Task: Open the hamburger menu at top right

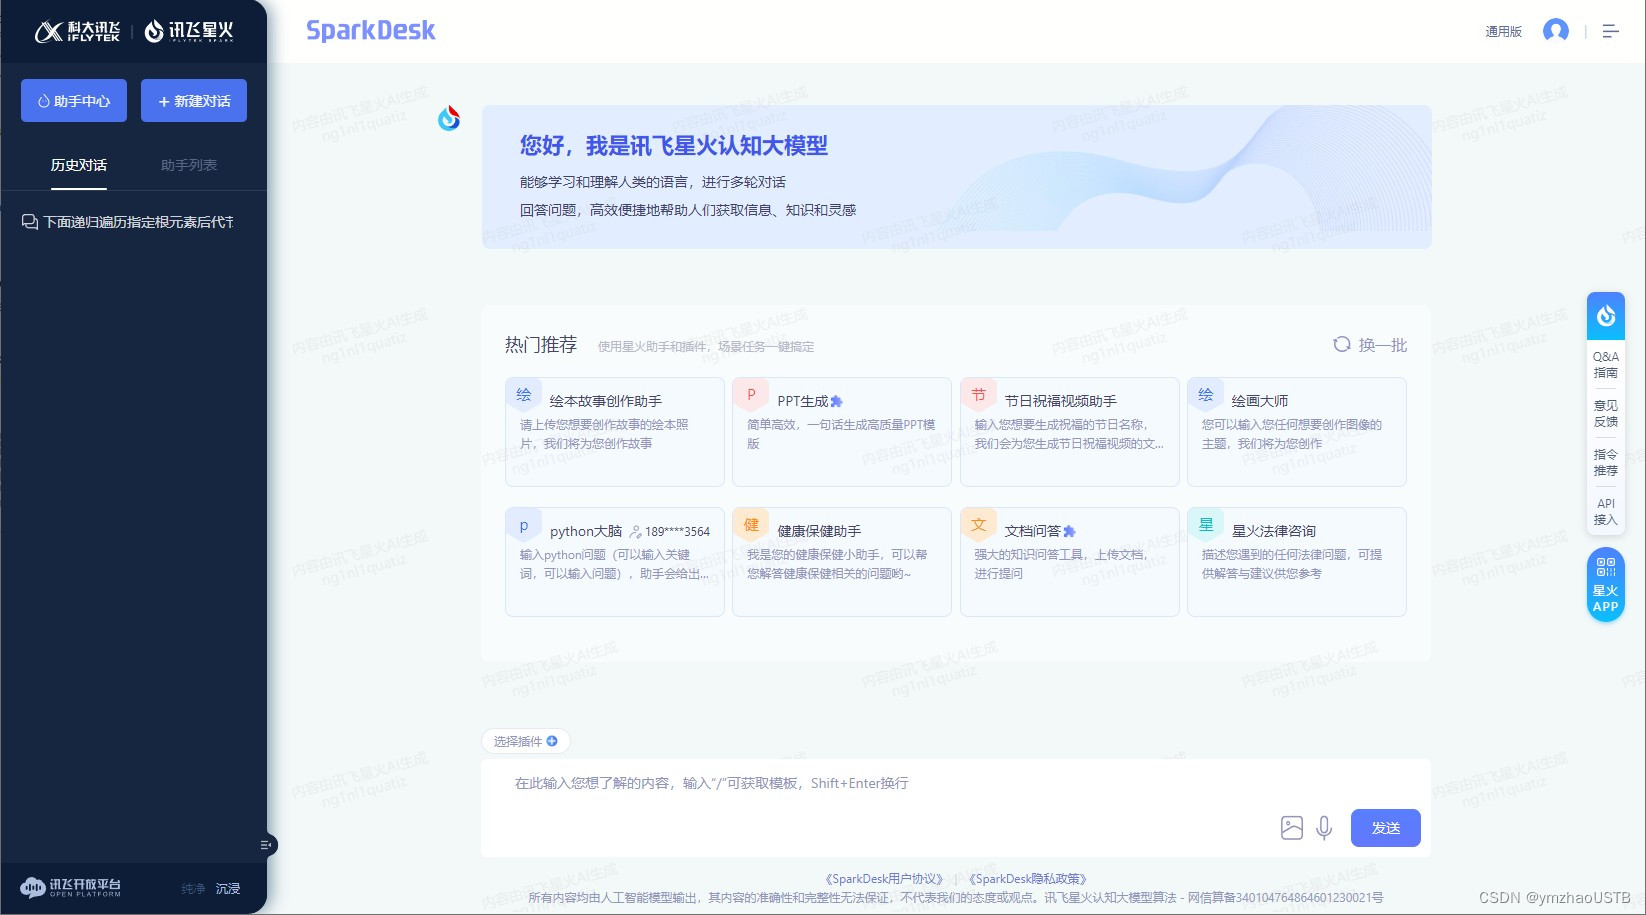Action: (x=1610, y=31)
